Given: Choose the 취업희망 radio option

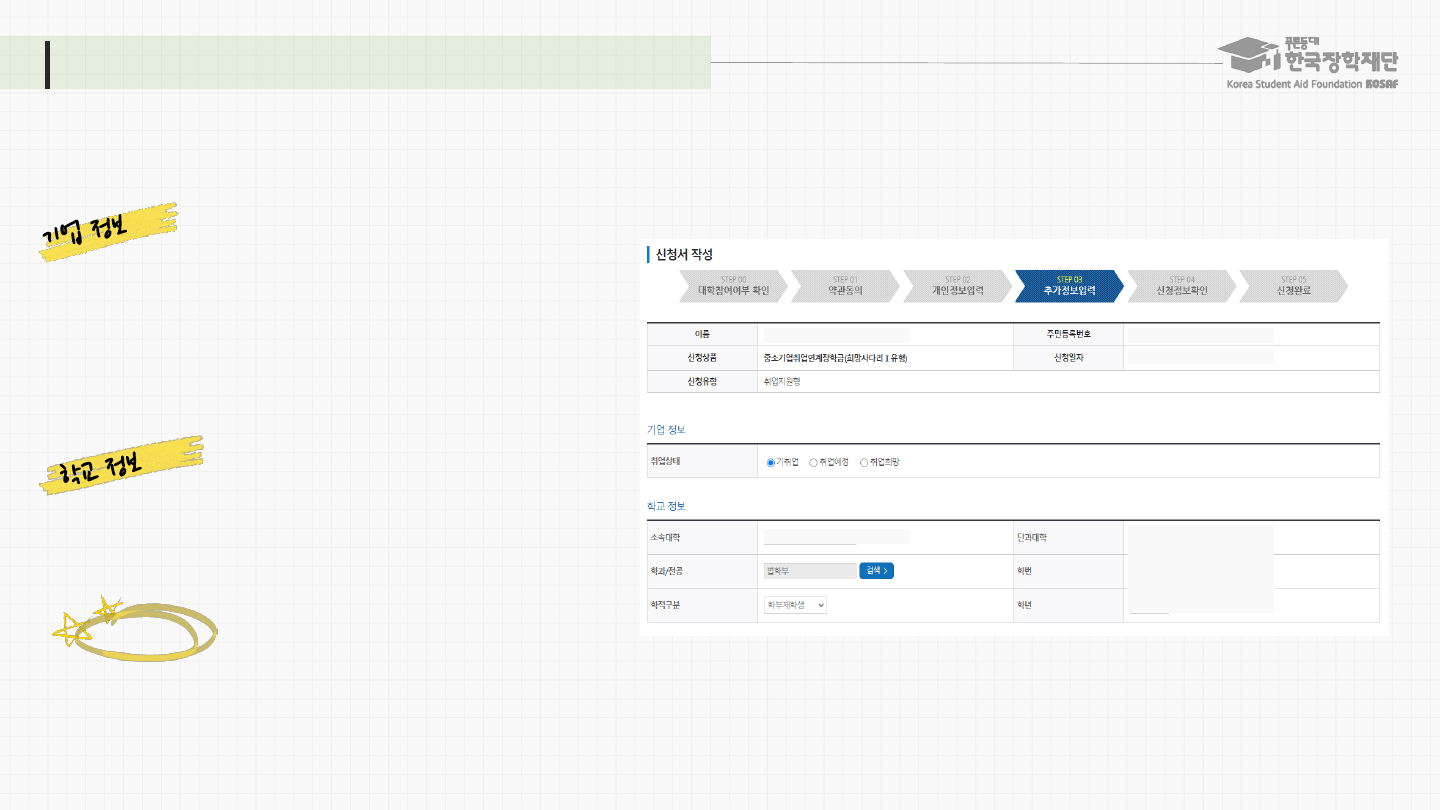Looking at the screenshot, I should 864,462.
